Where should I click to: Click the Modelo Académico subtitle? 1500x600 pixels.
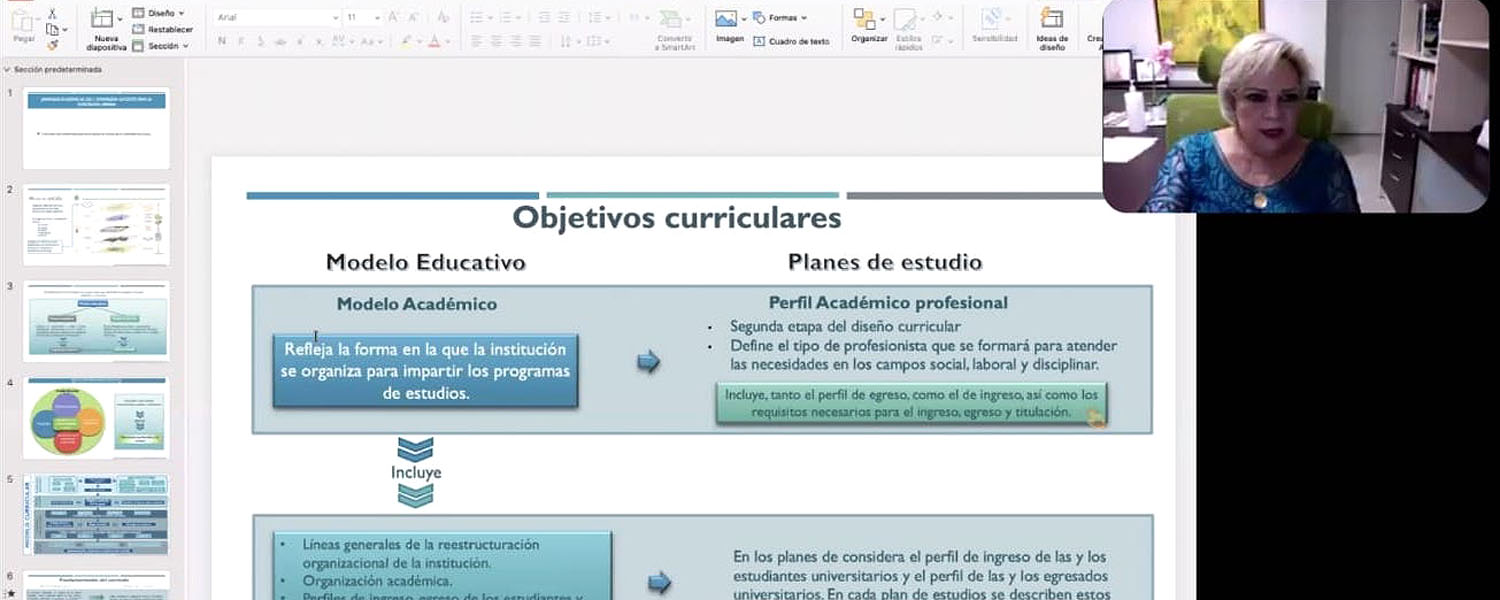tap(416, 304)
